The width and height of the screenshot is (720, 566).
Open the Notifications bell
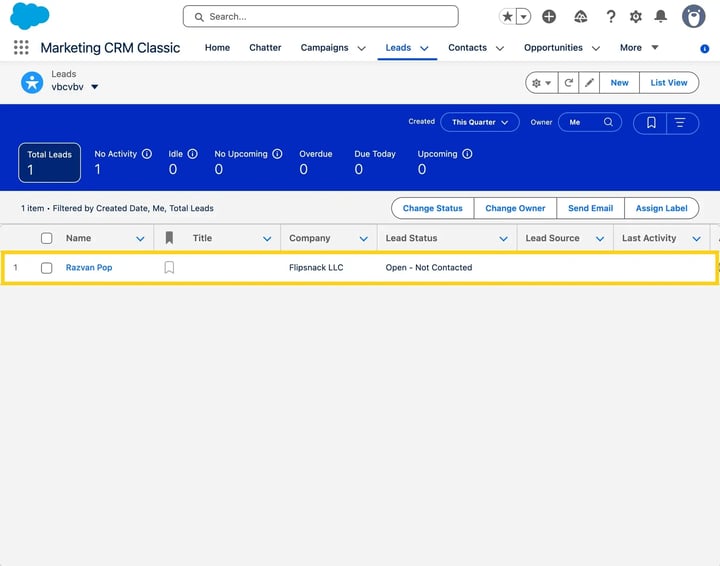[x=661, y=17]
